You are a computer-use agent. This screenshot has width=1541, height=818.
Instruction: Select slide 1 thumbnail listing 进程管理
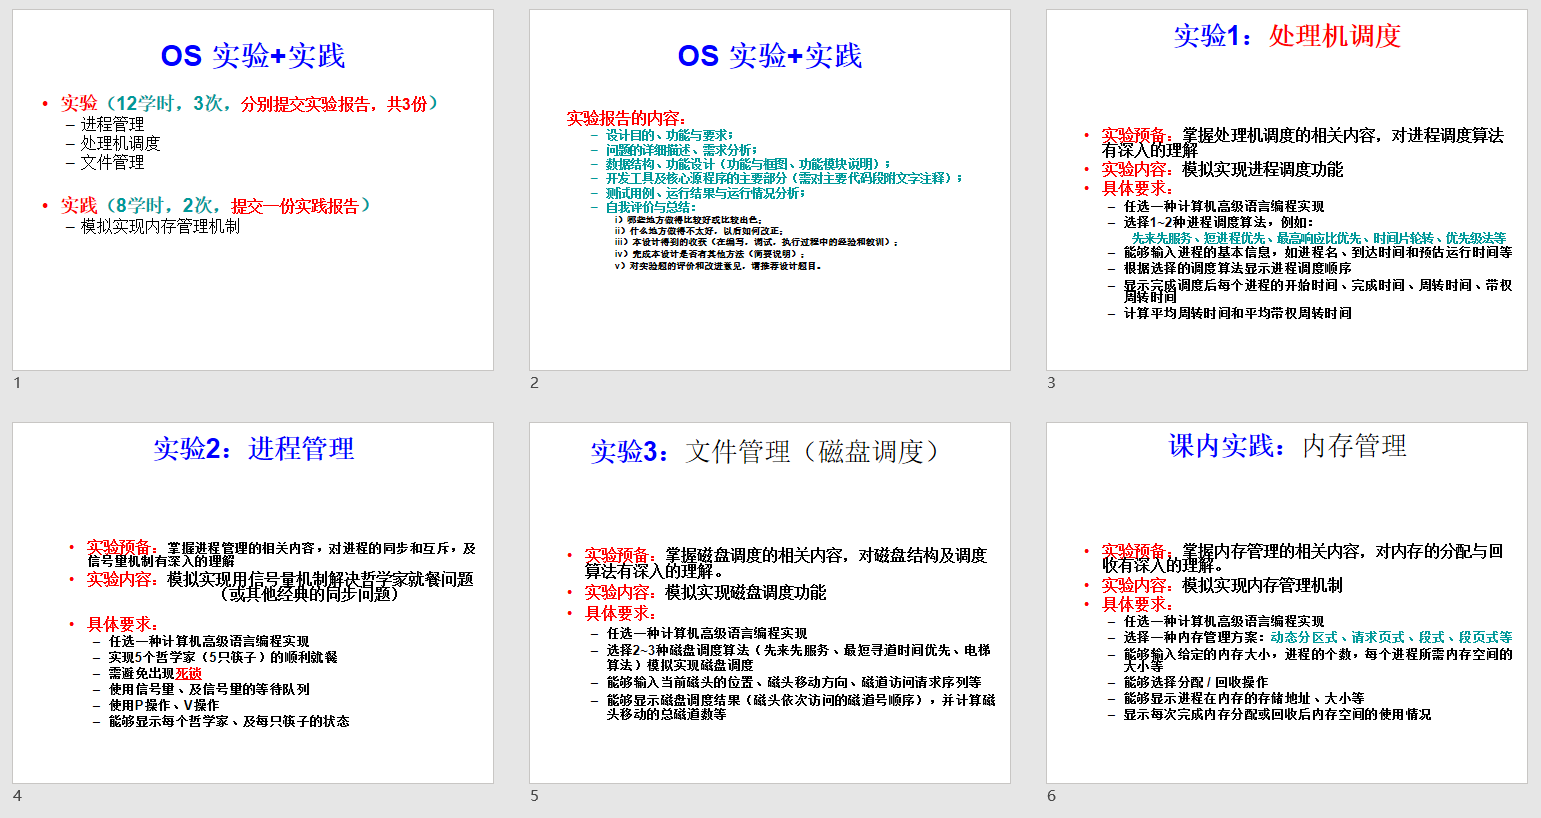point(252,190)
